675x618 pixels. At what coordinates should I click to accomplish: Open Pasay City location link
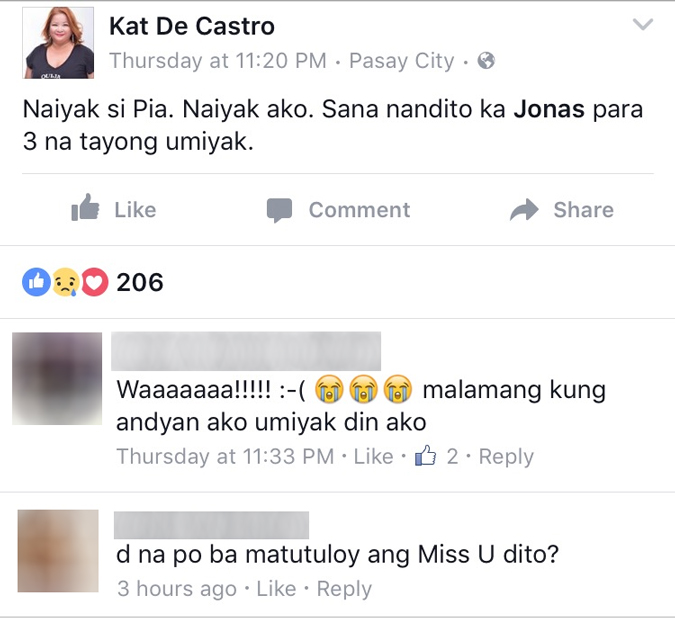pos(401,61)
